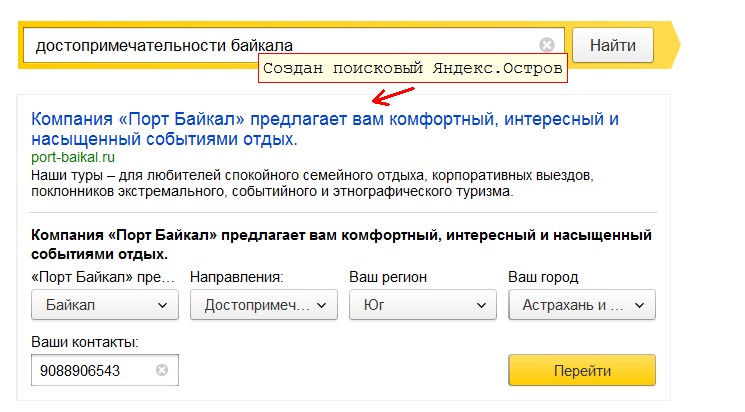The image size is (745, 412).
Task: Select the Ваш город label
Action: point(543,277)
